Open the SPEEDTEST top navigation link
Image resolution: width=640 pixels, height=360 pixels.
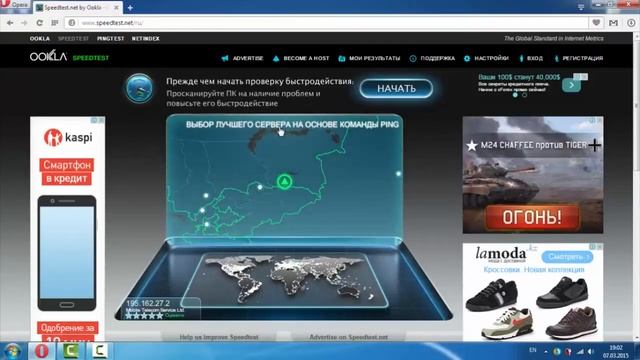(x=73, y=38)
